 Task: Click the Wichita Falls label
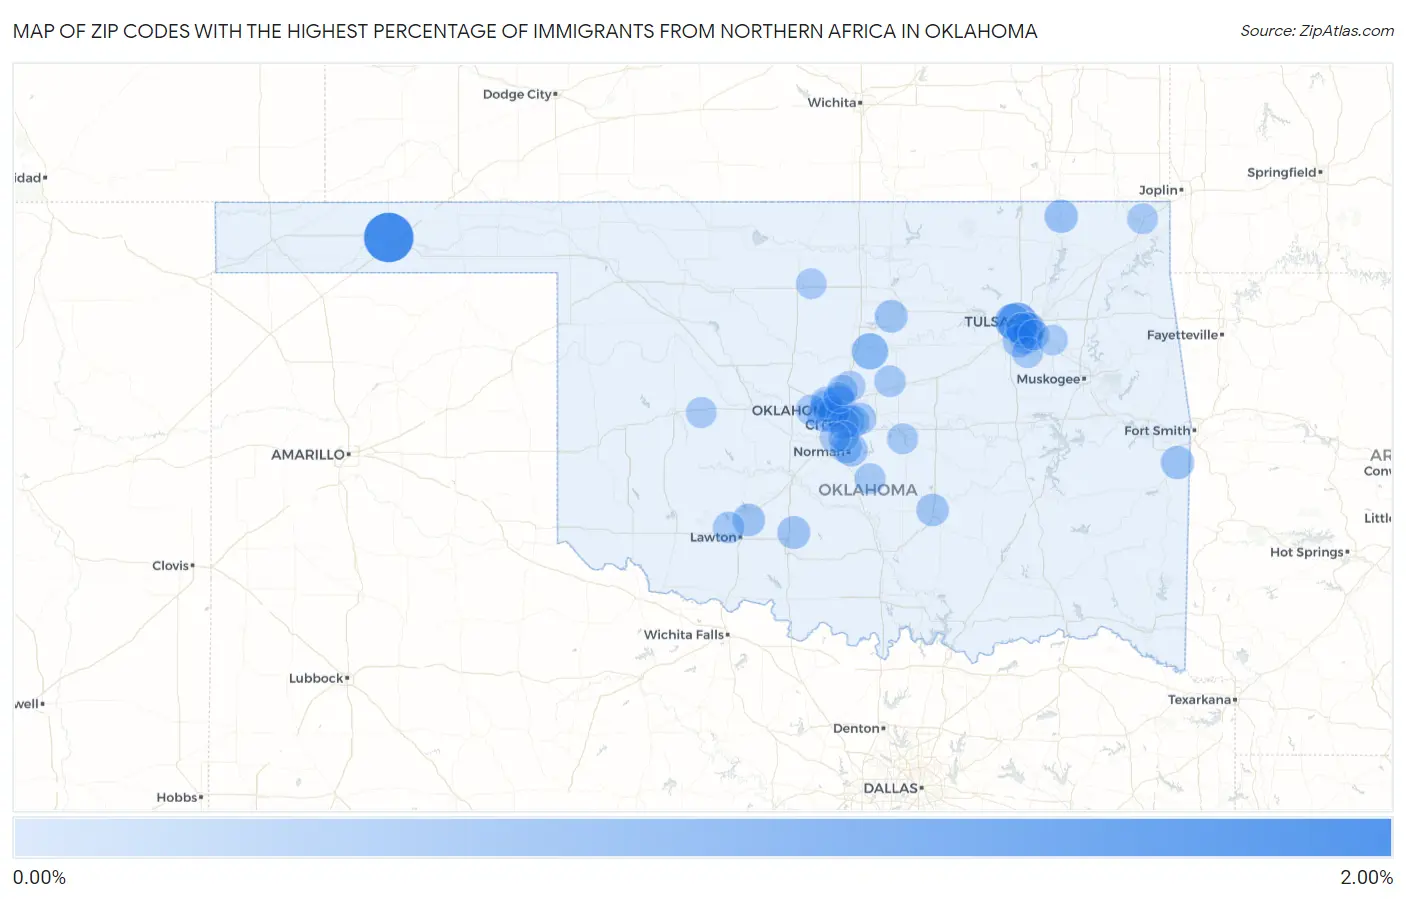[683, 634]
